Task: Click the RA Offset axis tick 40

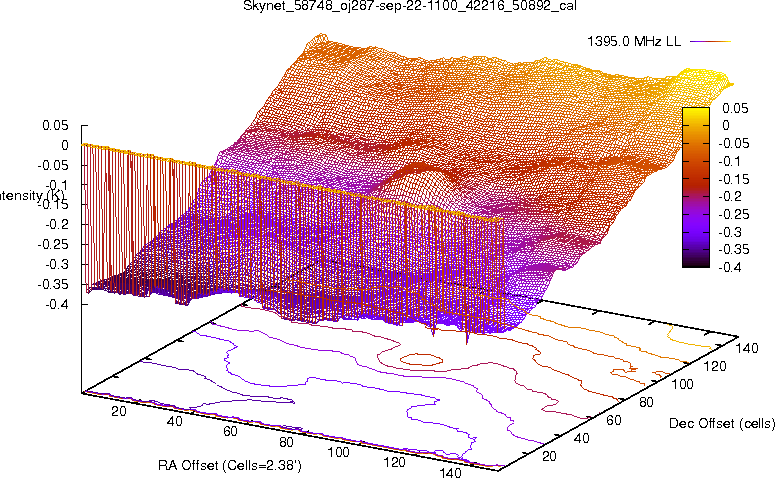Action: pyautogui.click(x=174, y=421)
